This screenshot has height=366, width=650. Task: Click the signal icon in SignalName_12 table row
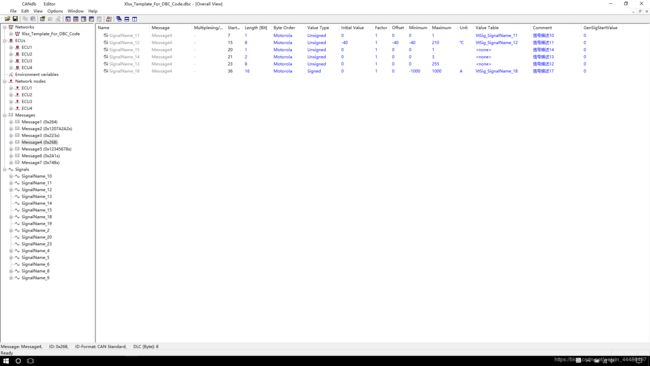click(x=106, y=42)
